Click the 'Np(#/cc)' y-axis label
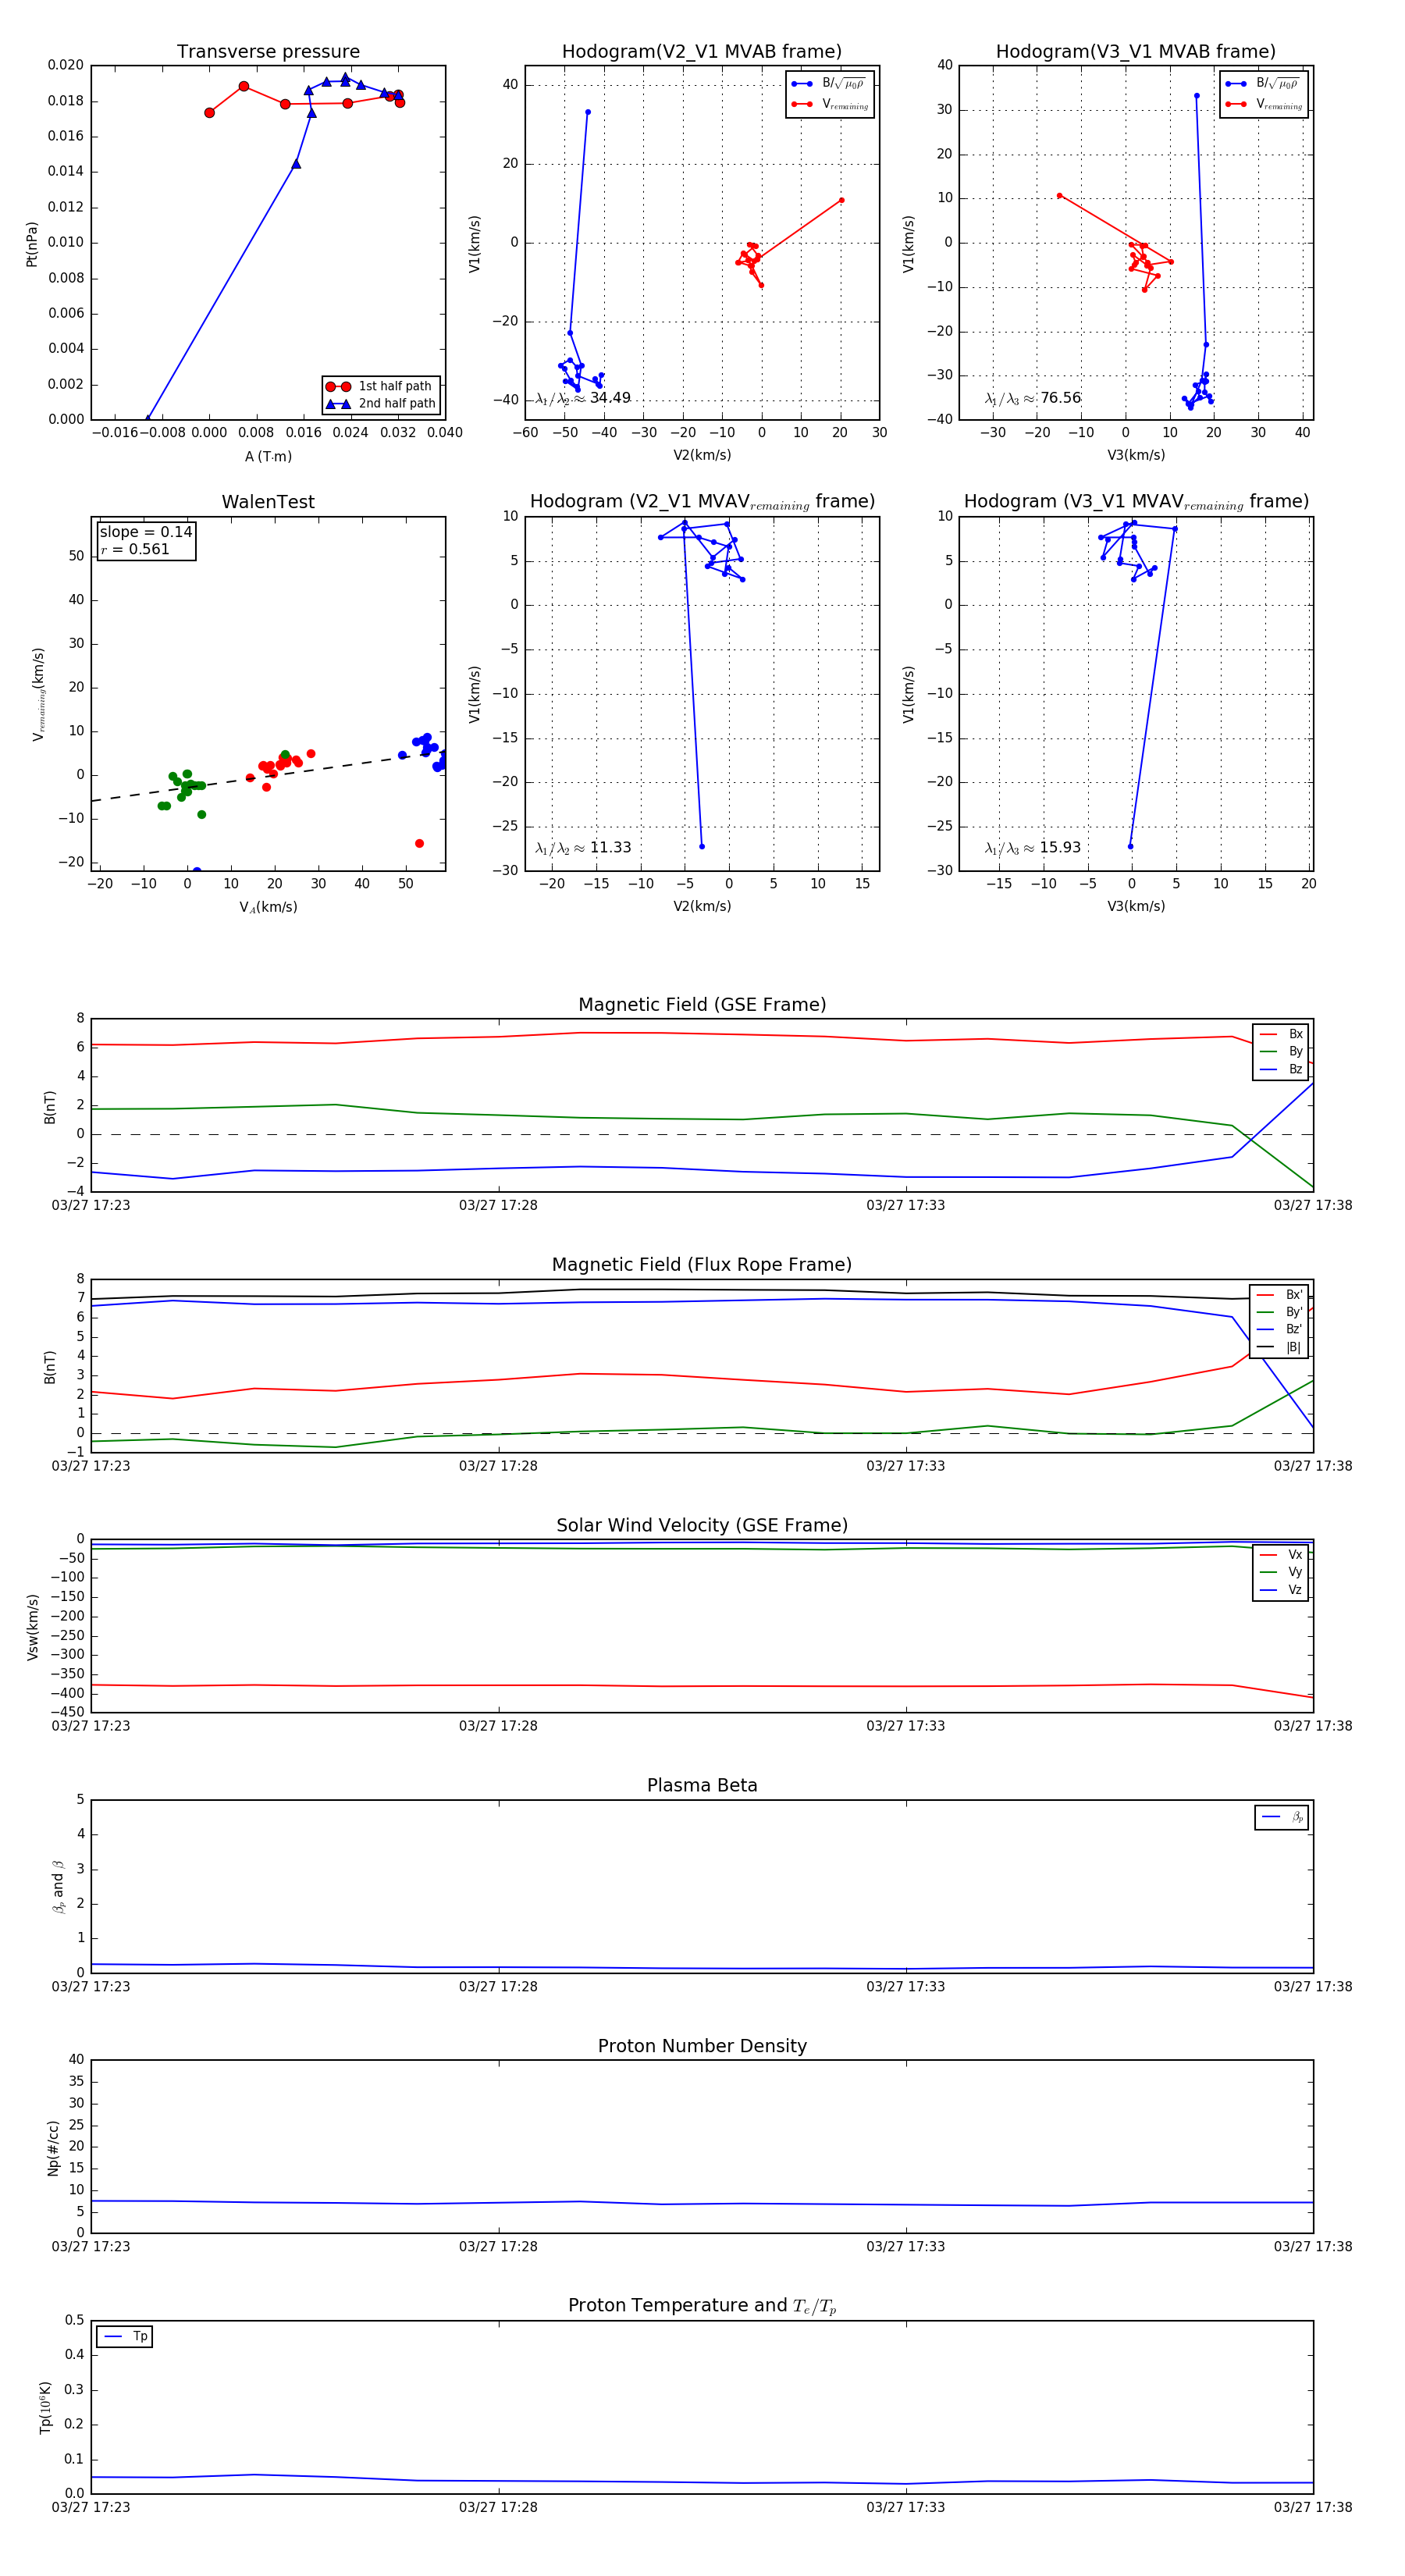1405x2576 pixels. tap(53, 2148)
